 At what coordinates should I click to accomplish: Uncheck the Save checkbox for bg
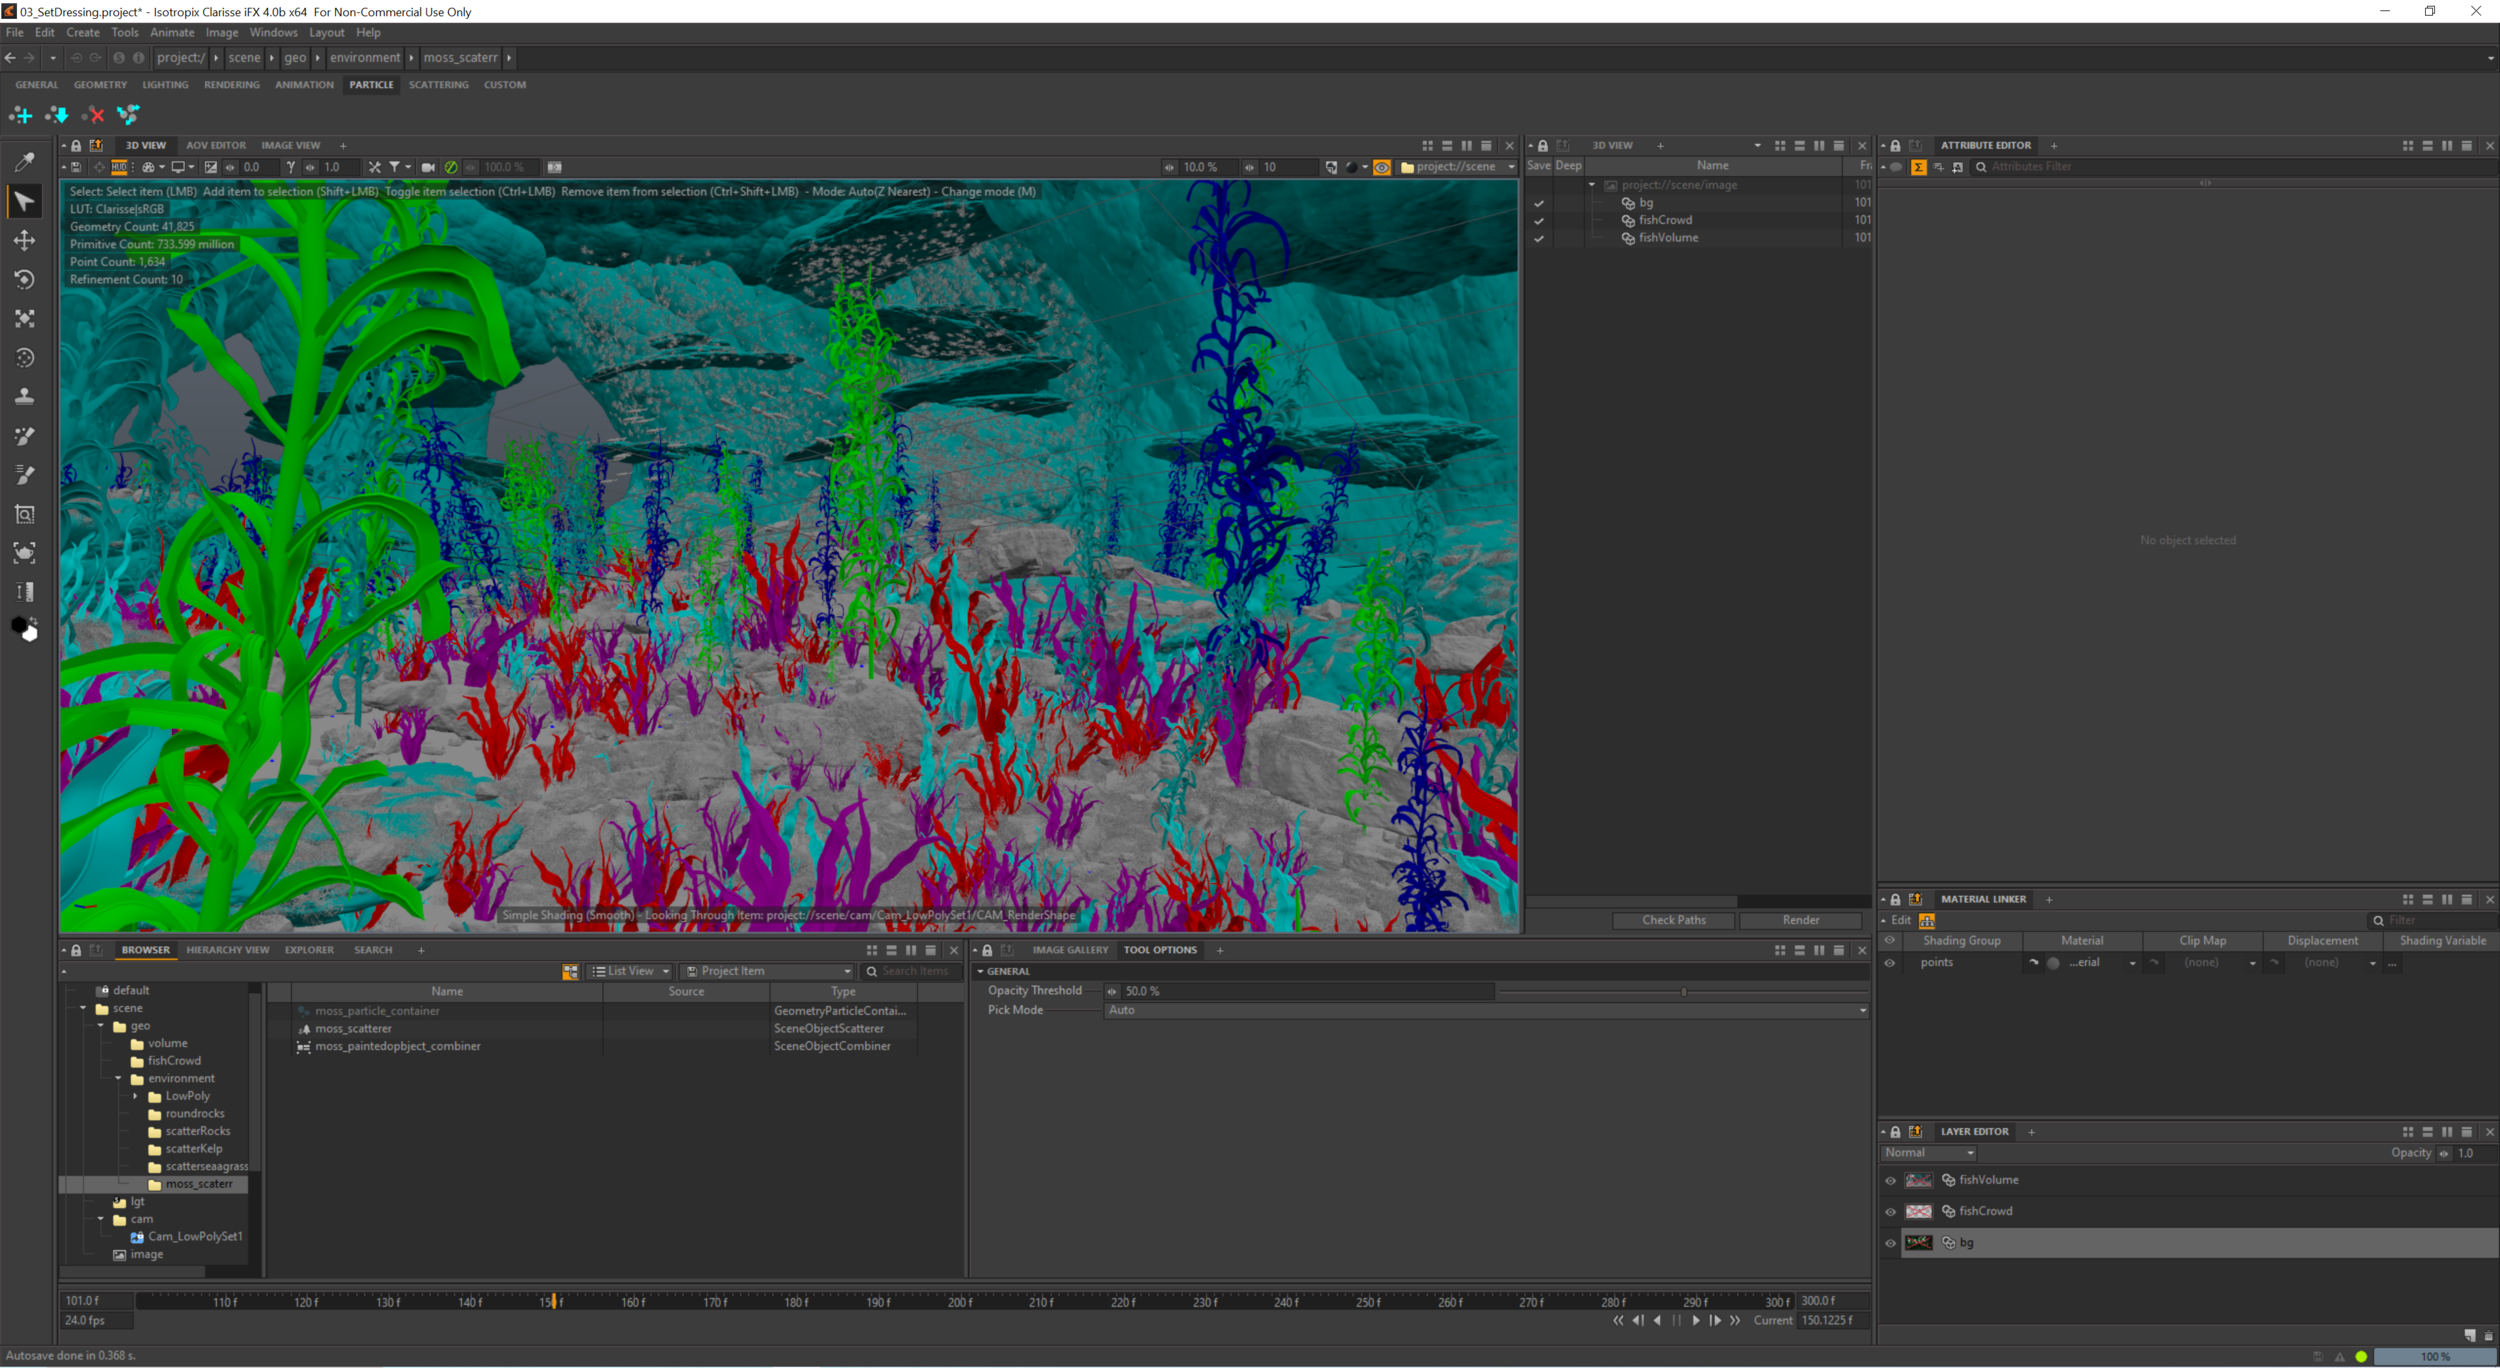pyautogui.click(x=1540, y=202)
